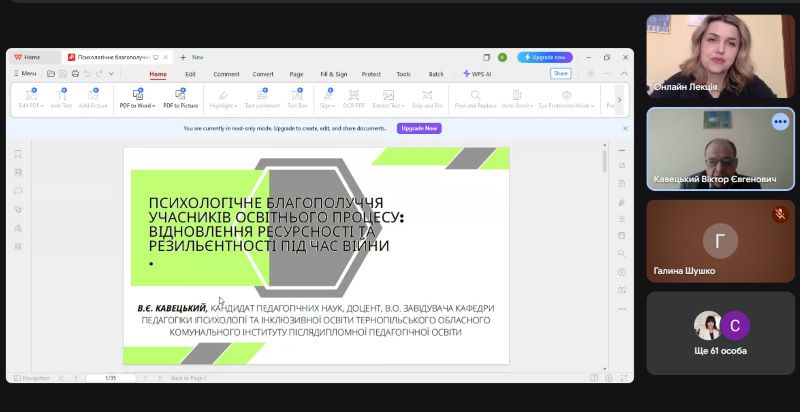Jump to the last page

(160, 378)
